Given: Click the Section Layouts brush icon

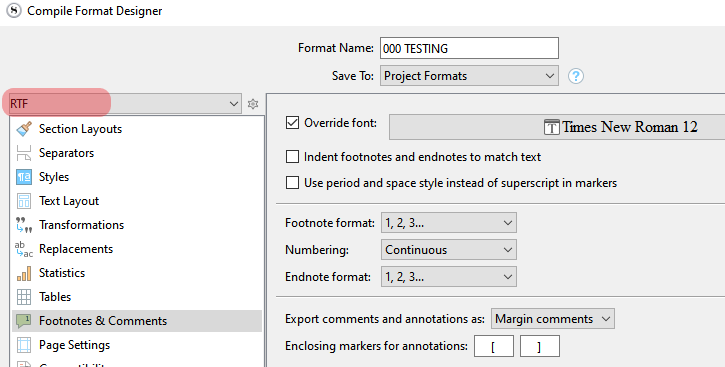Looking at the screenshot, I should [x=24, y=129].
